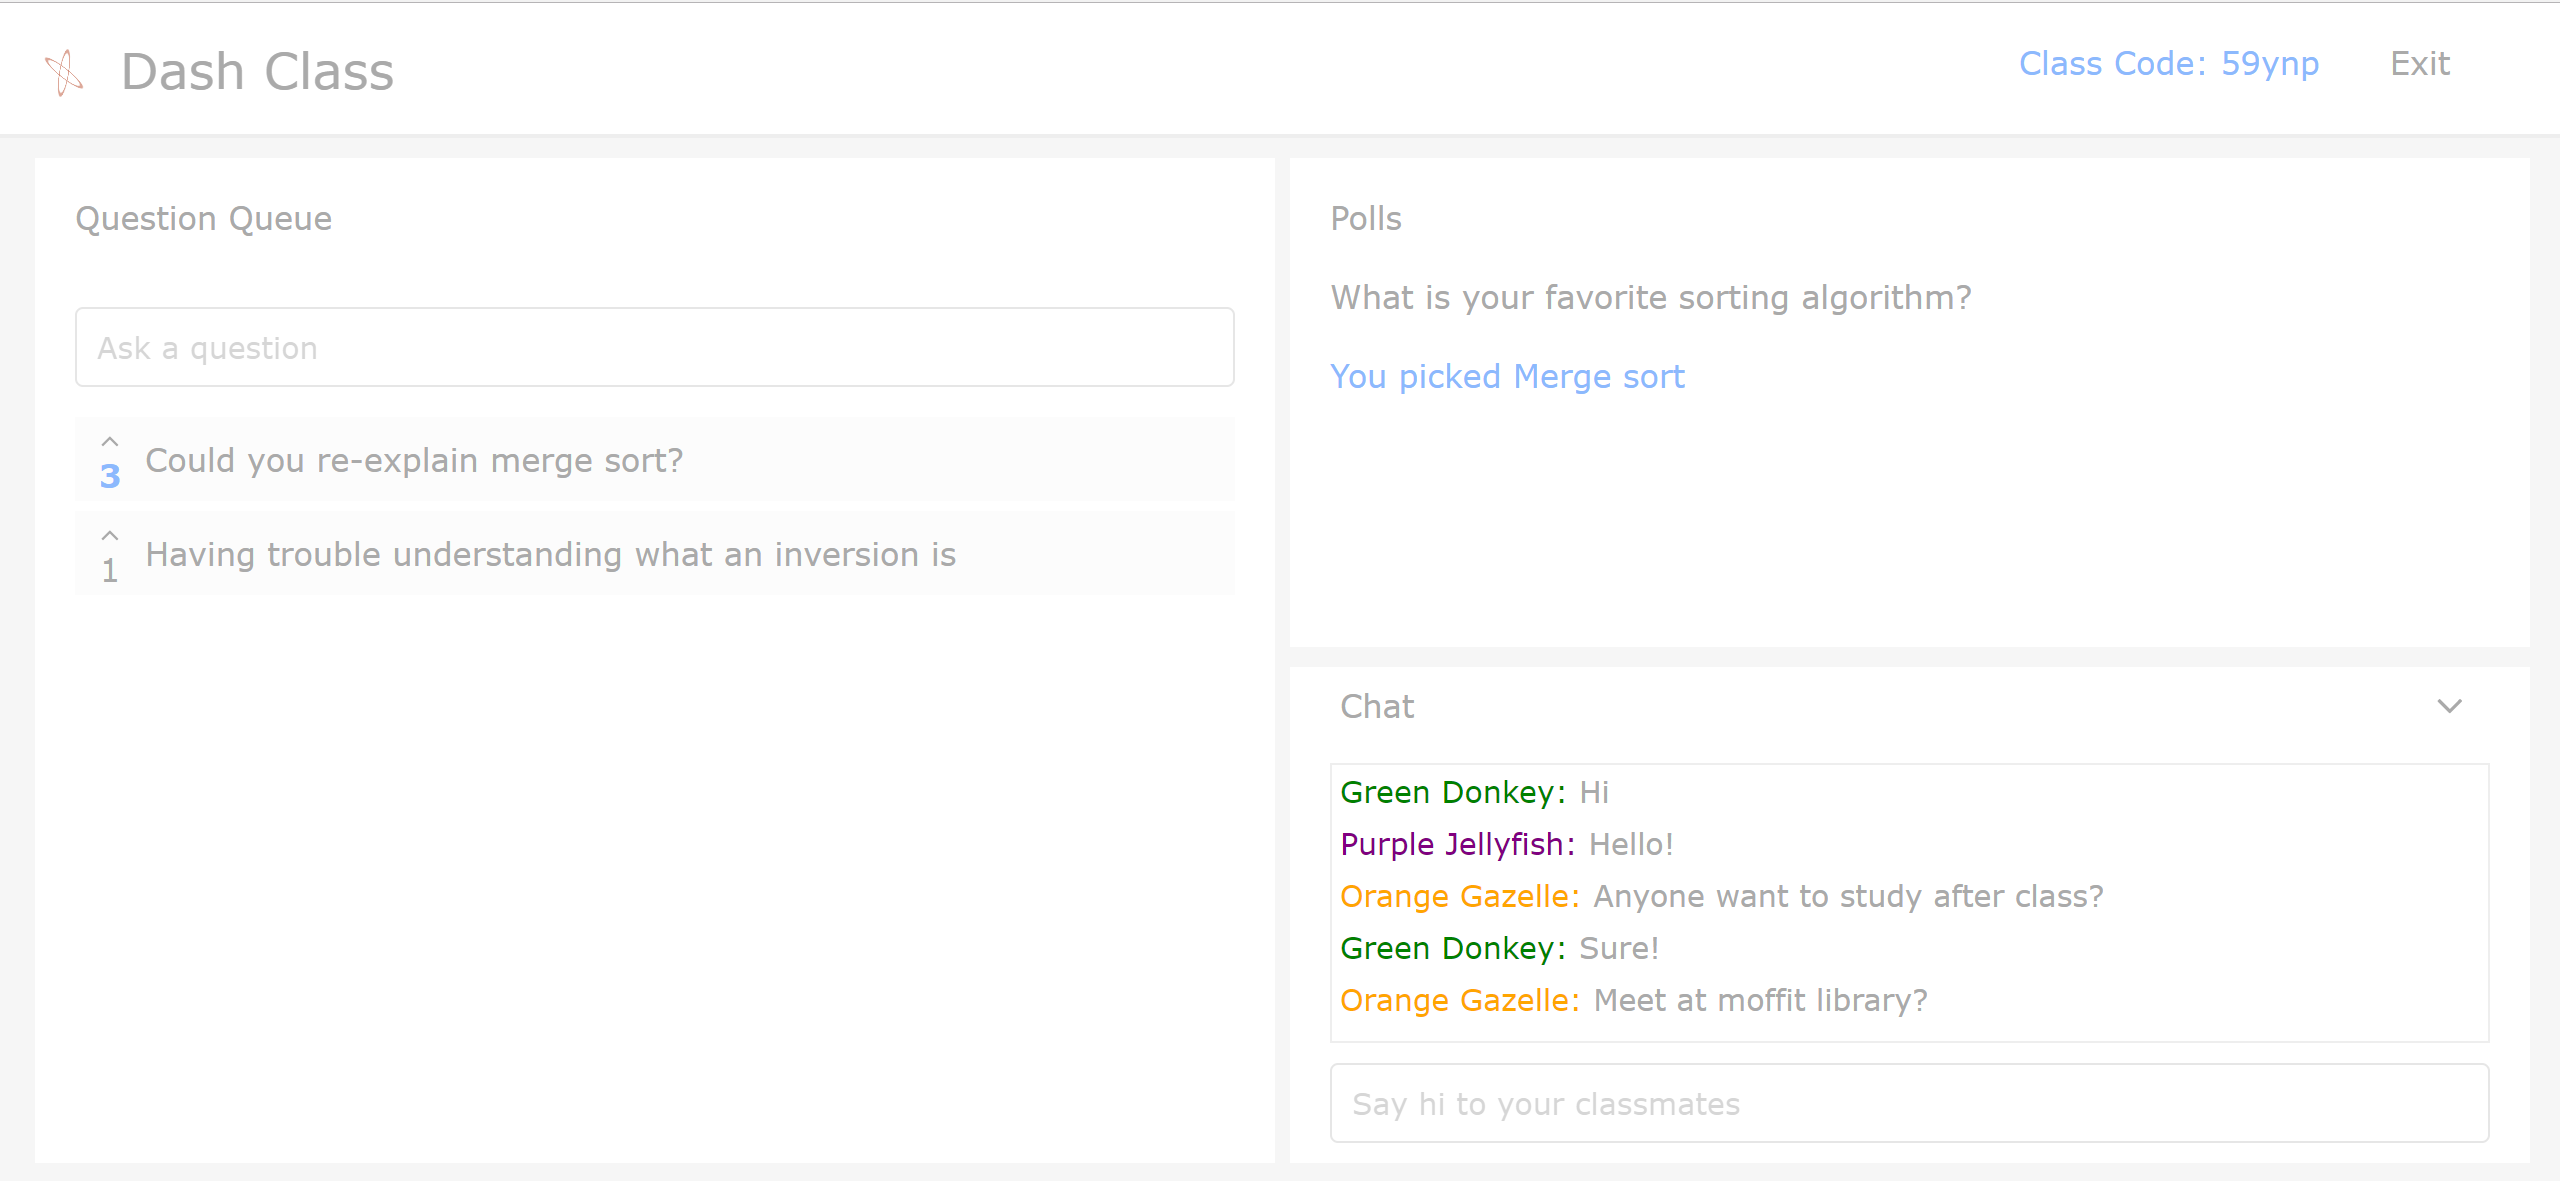Click the vote count 3 on merge sort question
The image size is (2560, 1181).
(110, 476)
